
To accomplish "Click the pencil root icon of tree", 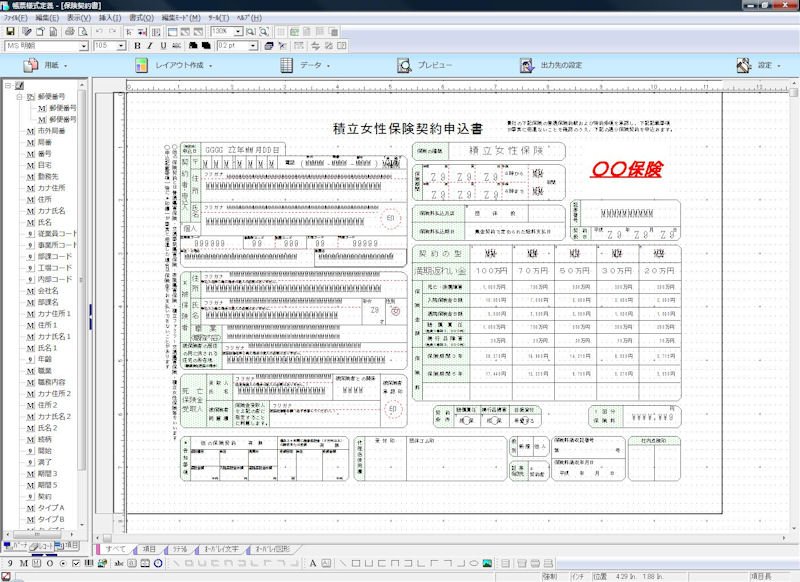I will tap(19, 85).
